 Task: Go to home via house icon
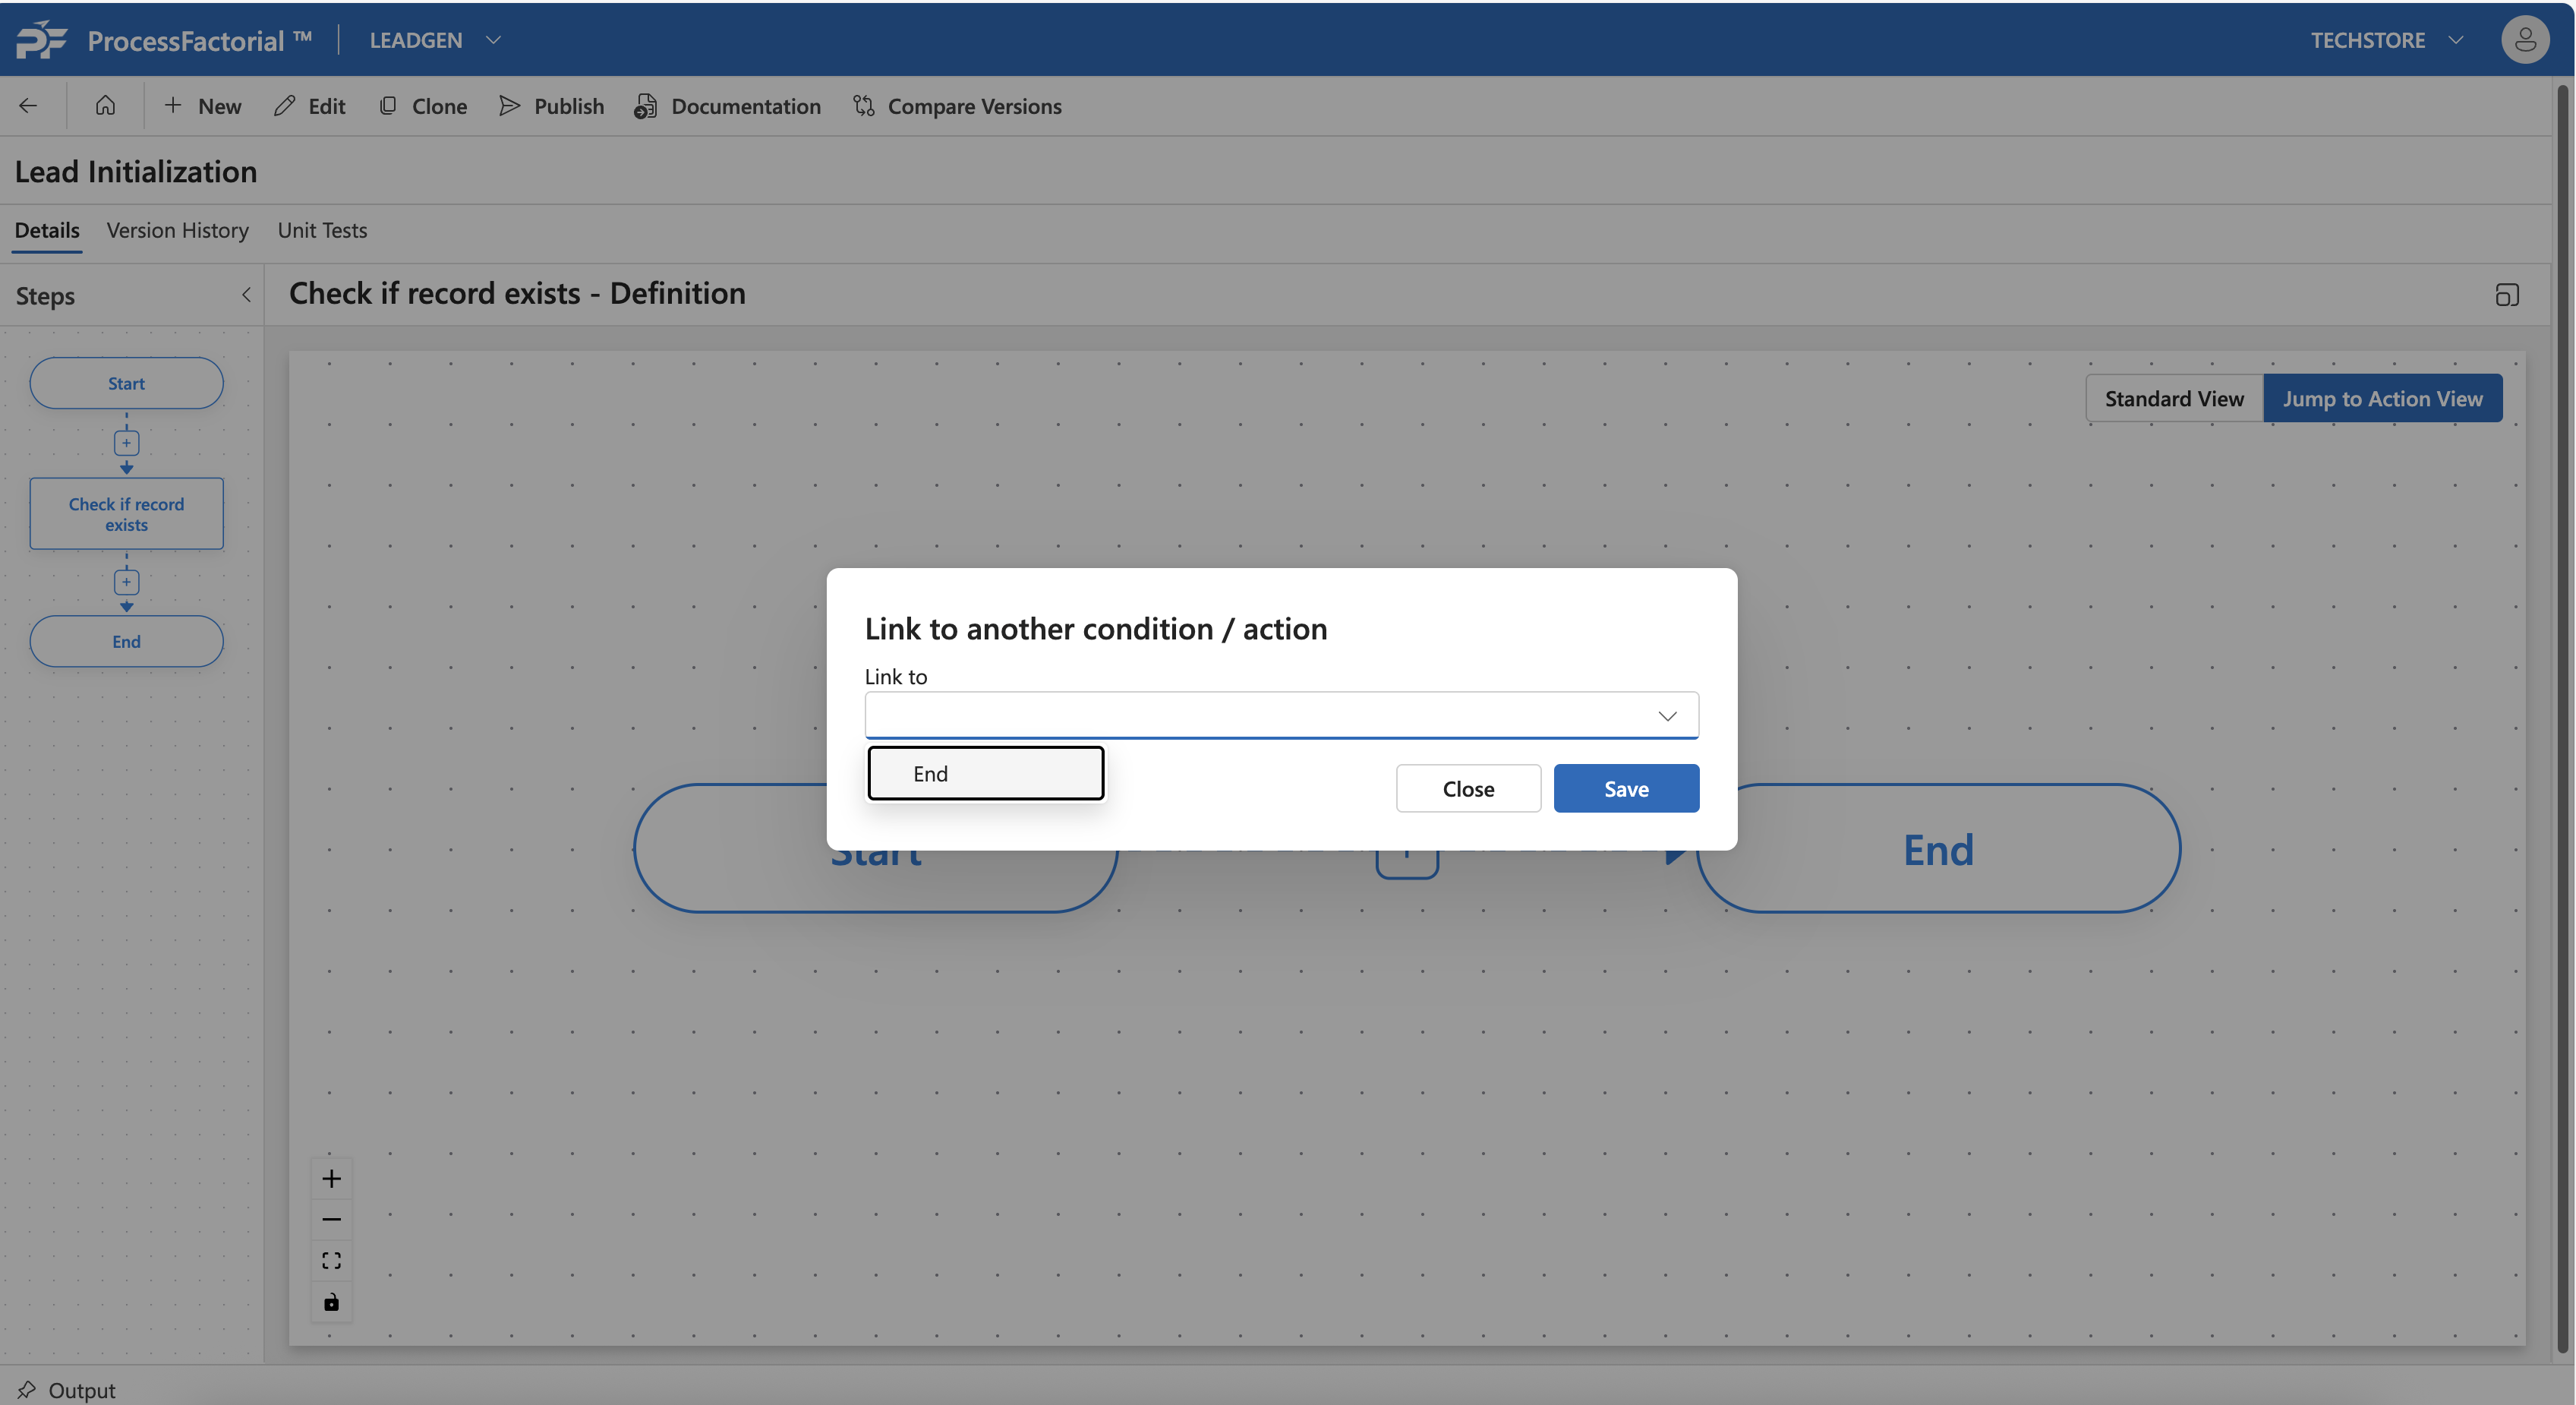coord(105,106)
